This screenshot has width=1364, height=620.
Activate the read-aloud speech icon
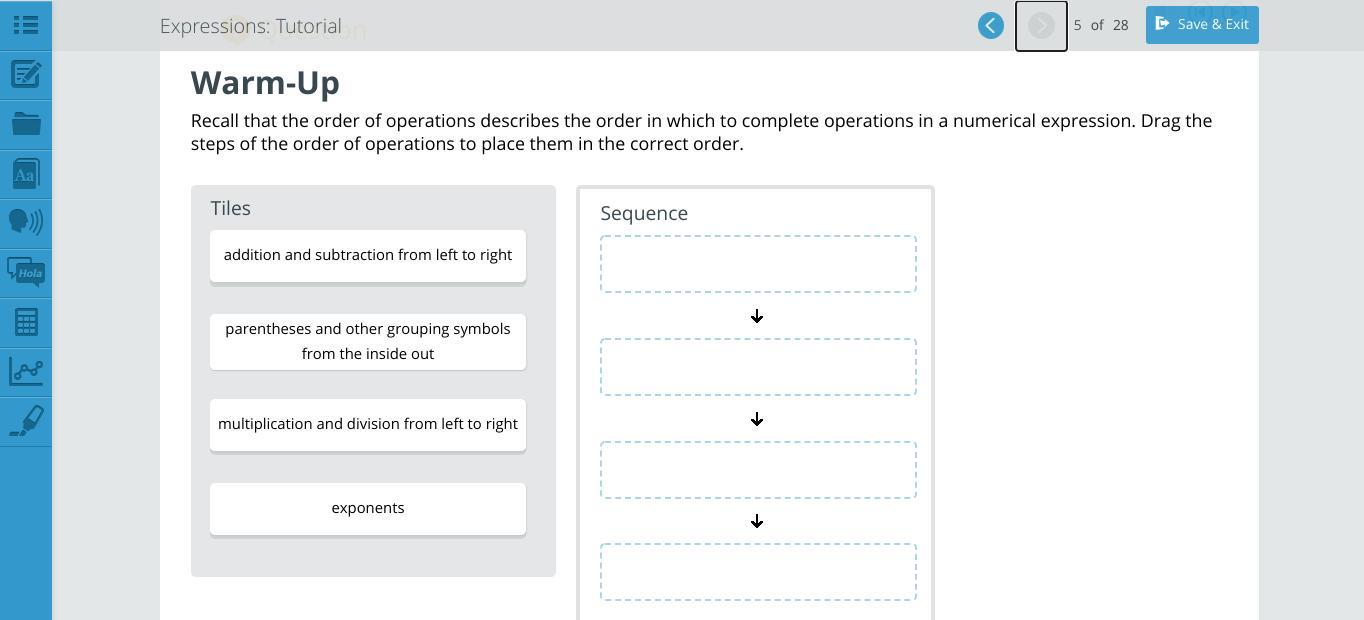(x=26, y=222)
